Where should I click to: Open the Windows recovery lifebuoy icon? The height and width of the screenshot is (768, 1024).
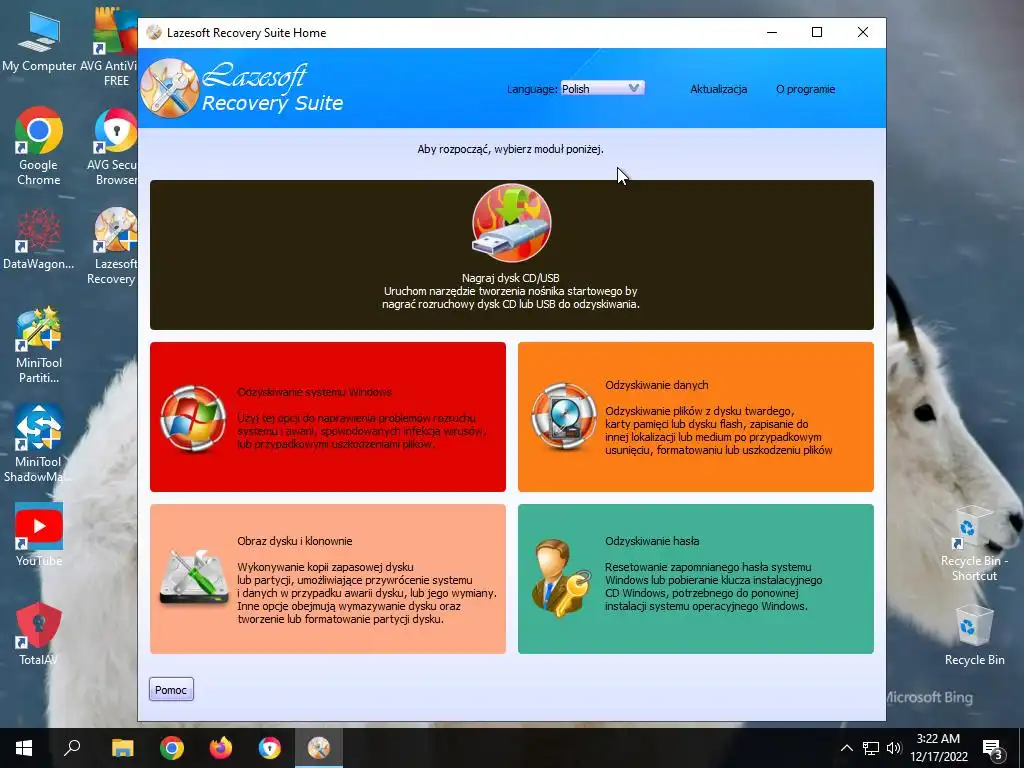coord(193,418)
